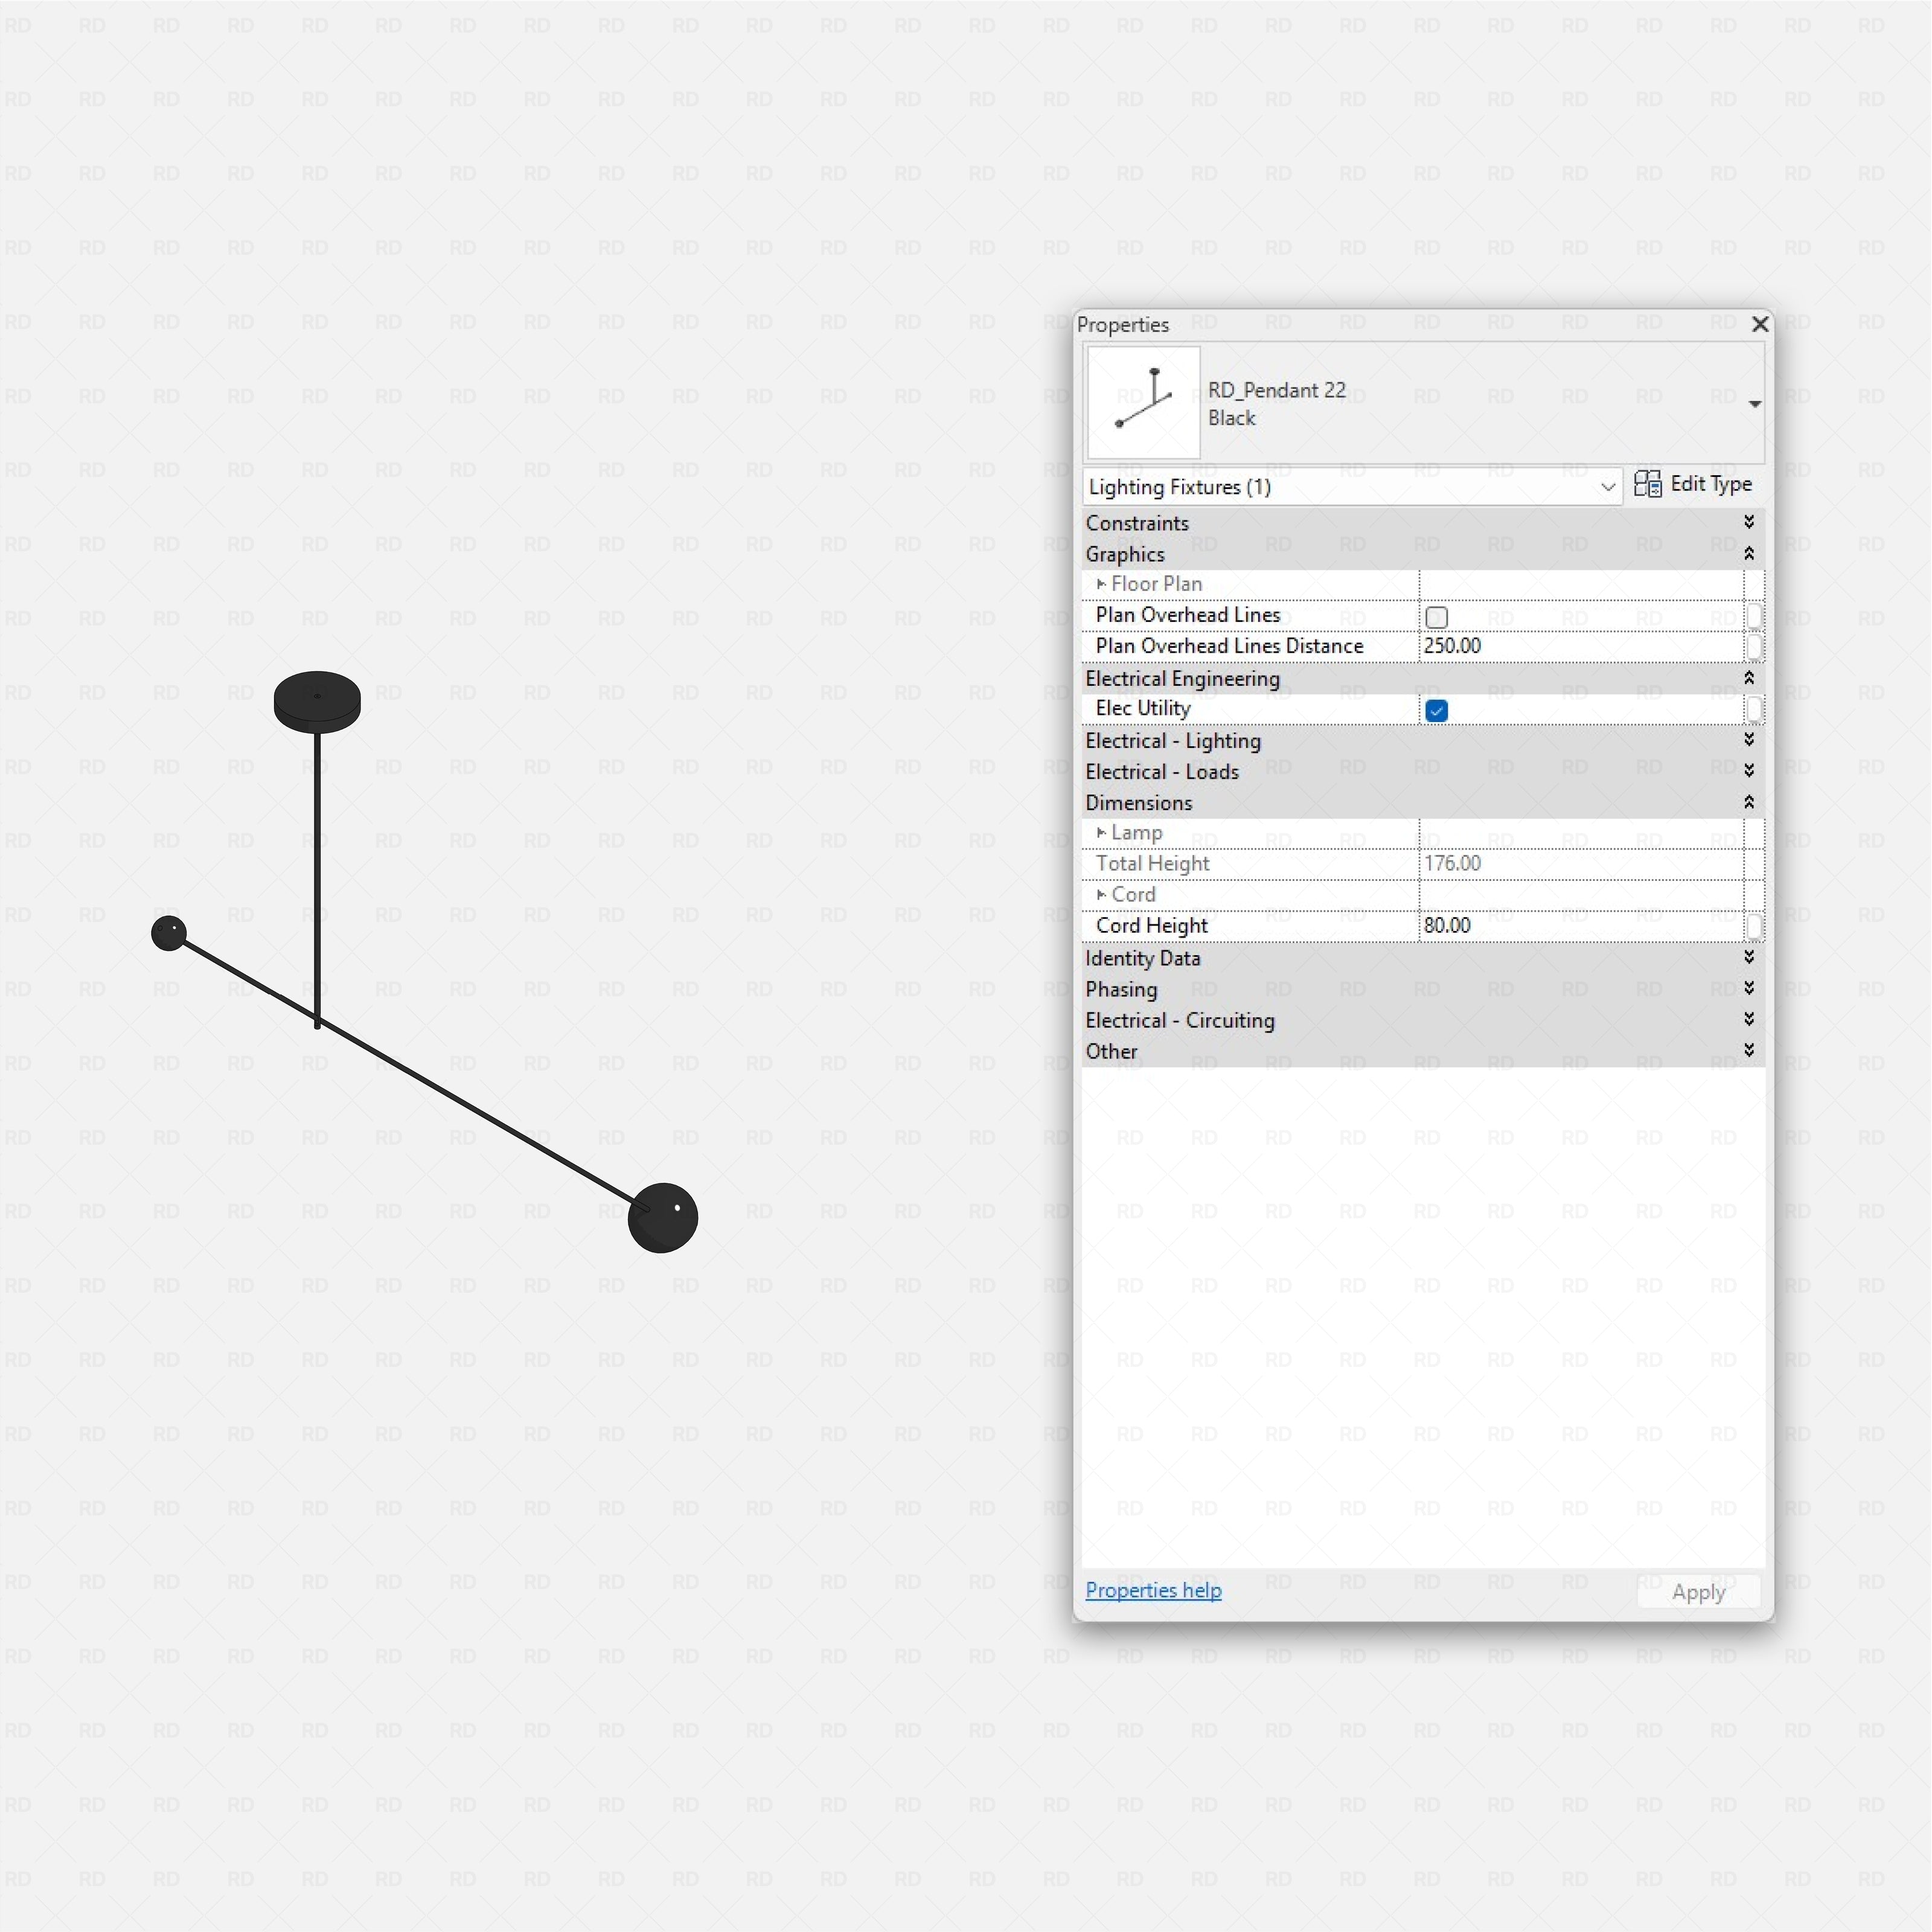Click the Apply button
This screenshot has width=1932, height=1932.
[x=1698, y=1592]
